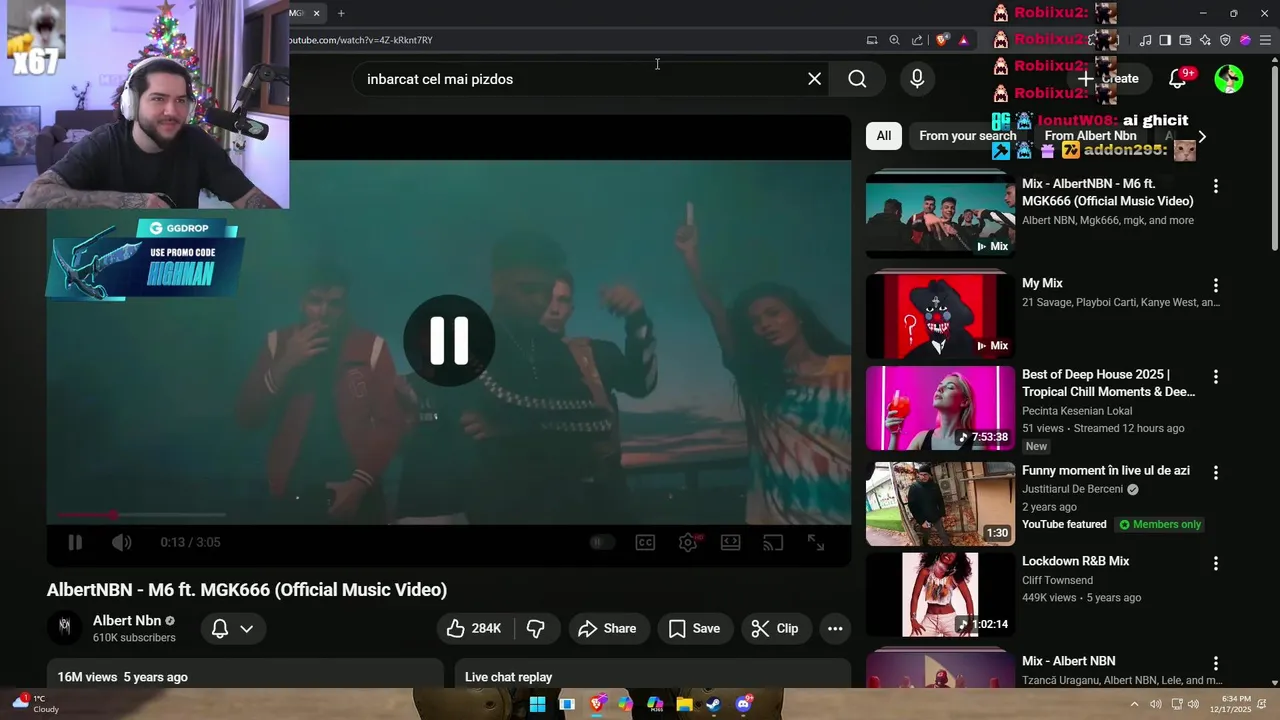Enter full screen mode

pyautogui.click(x=816, y=542)
